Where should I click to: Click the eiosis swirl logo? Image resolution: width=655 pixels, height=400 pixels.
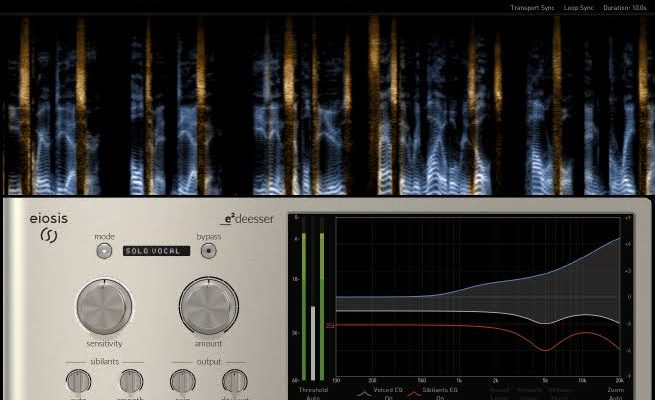pos(48,238)
